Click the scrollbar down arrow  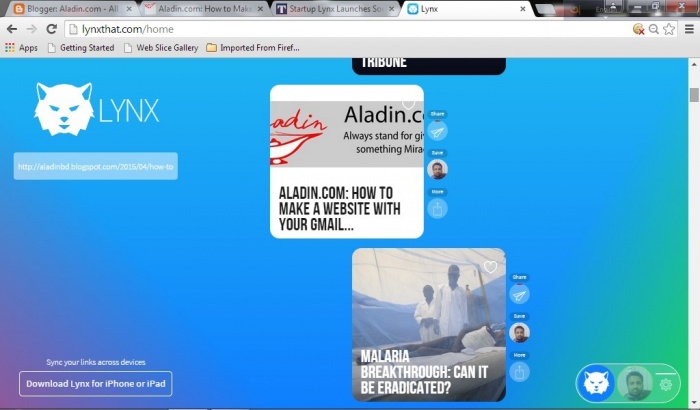[x=694, y=402]
